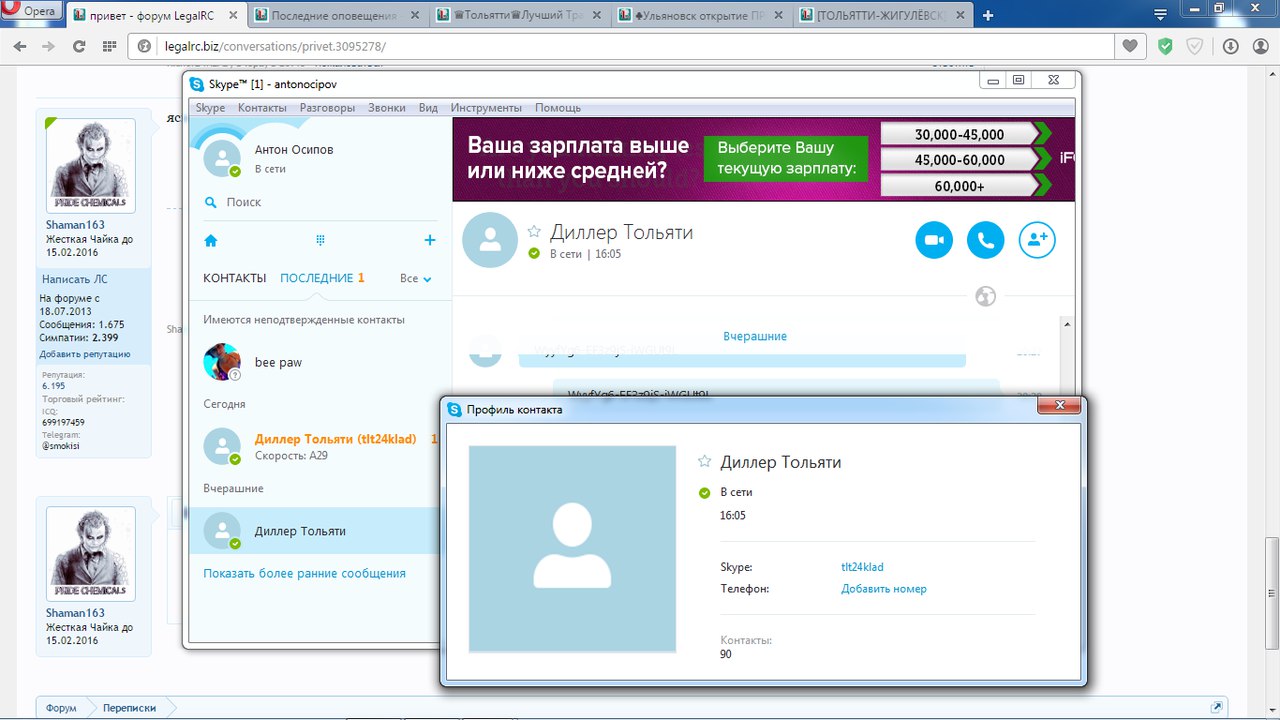Toggle favorite star in the conversation header
Screen dimensions: 1280x720
tap(534, 231)
